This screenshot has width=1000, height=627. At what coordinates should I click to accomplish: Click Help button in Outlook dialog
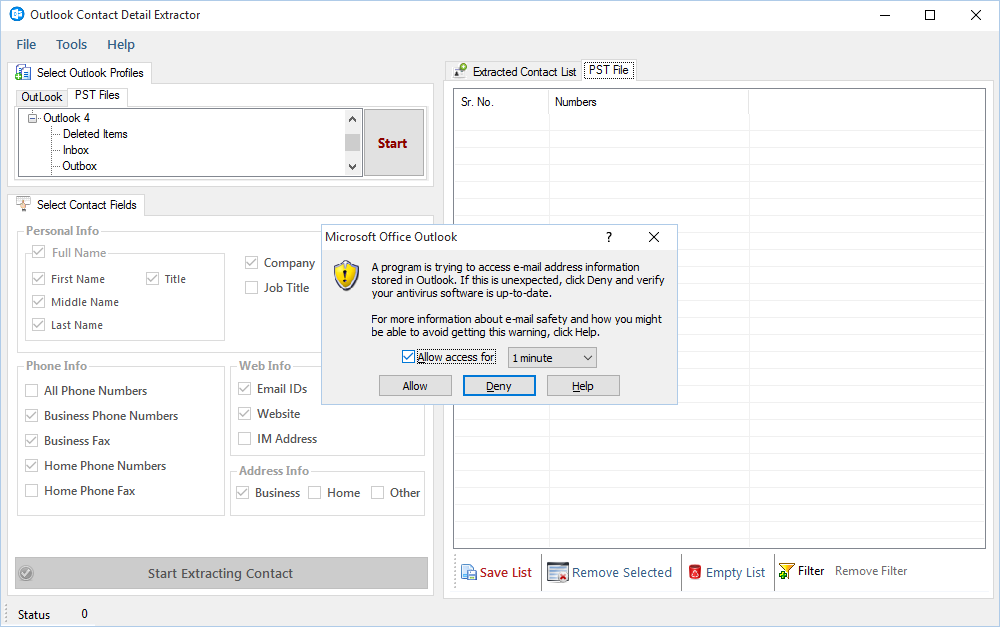(583, 386)
